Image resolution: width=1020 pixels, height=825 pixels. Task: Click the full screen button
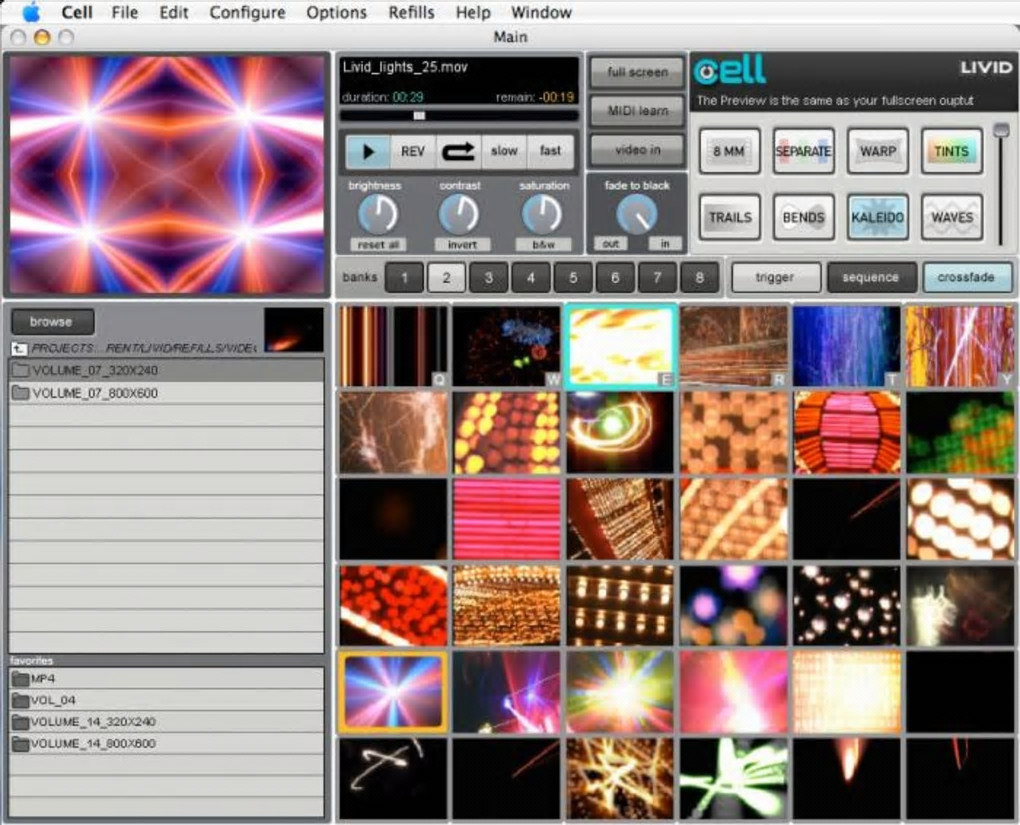(x=637, y=72)
